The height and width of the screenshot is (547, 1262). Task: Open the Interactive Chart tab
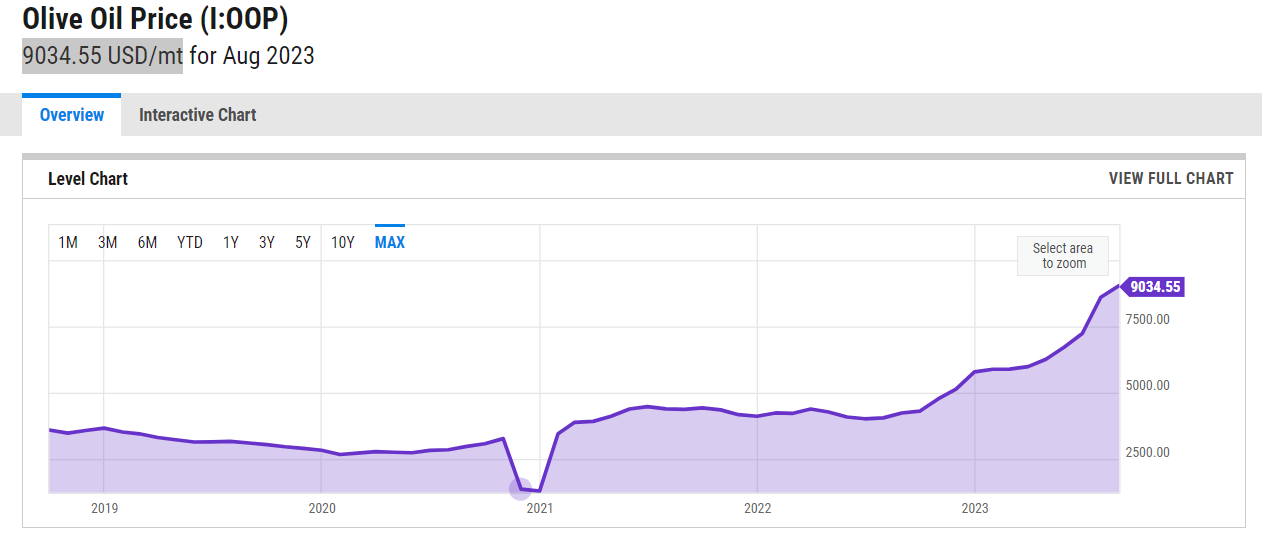click(x=197, y=115)
